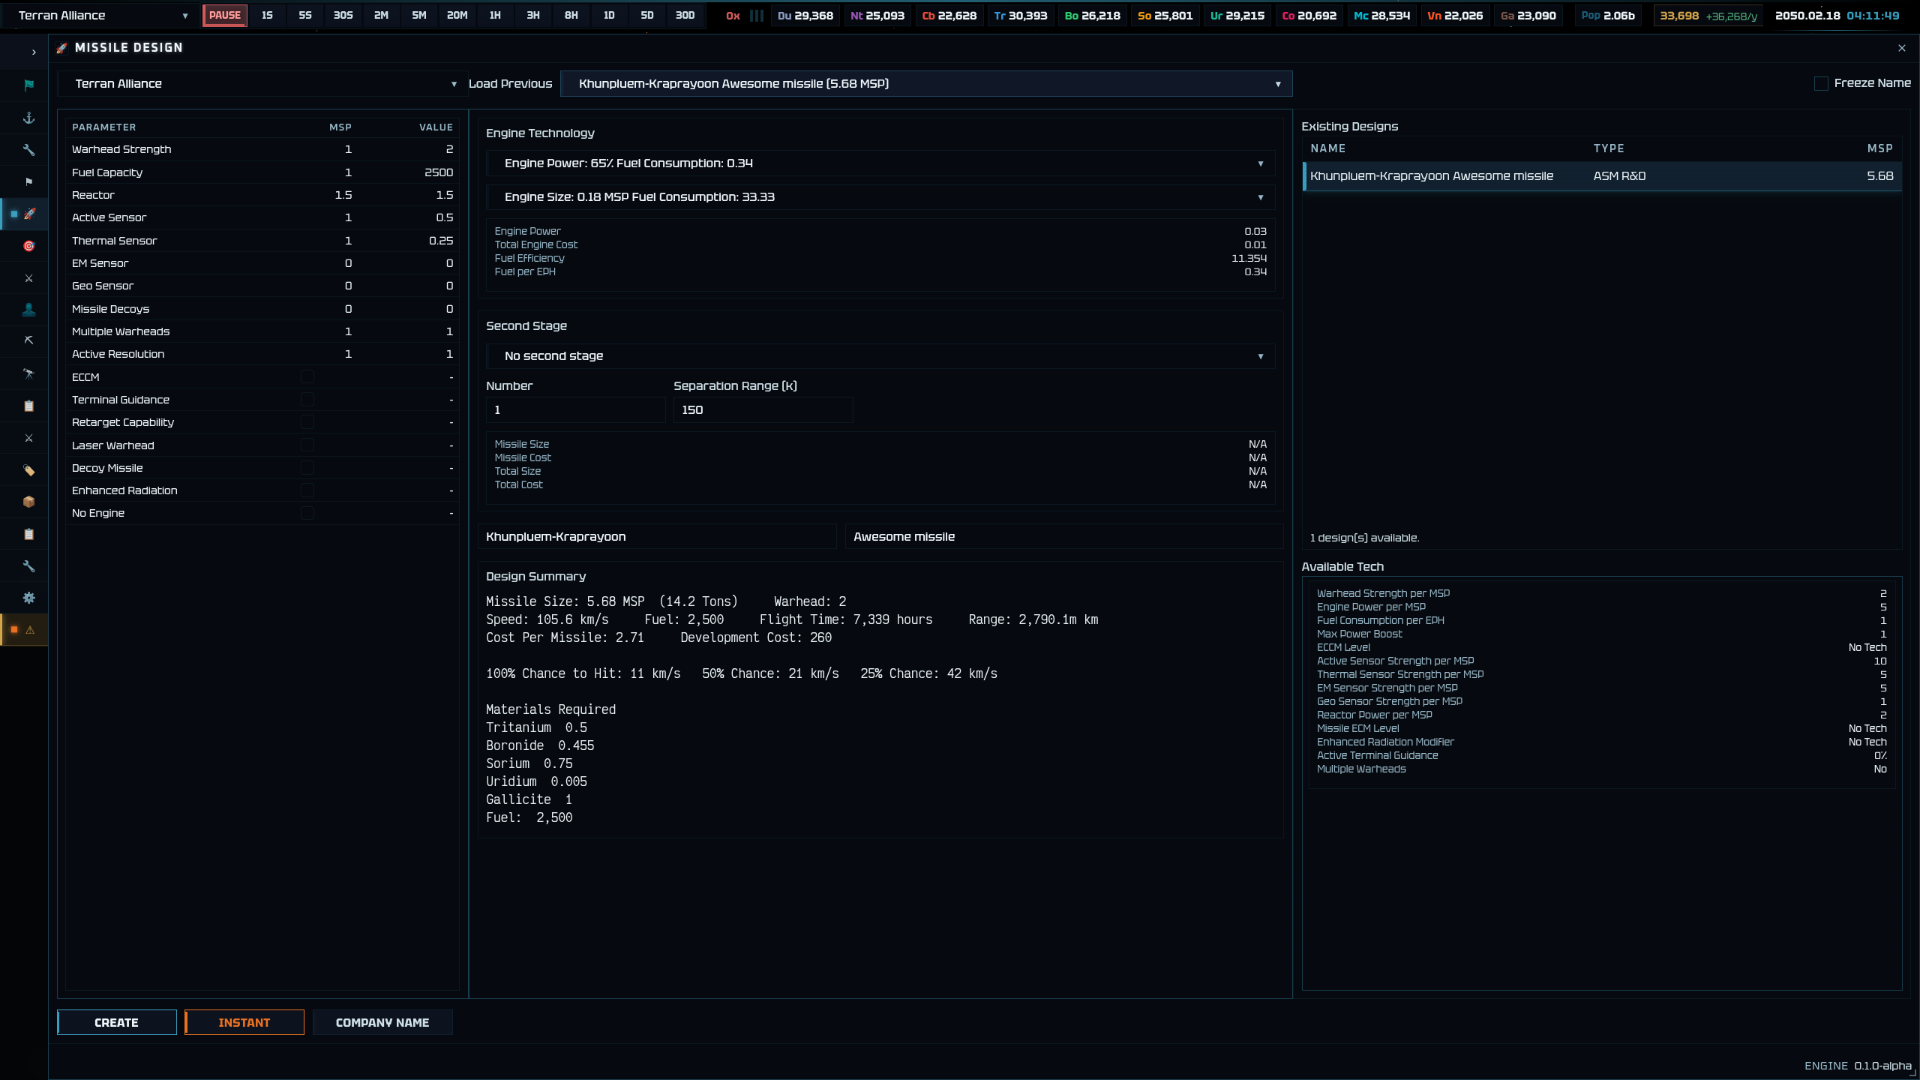Open the Engine Size 0.18 MSP dropdown
Image resolution: width=1920 pixels, height=1080 pixels.
pos(880,197)
